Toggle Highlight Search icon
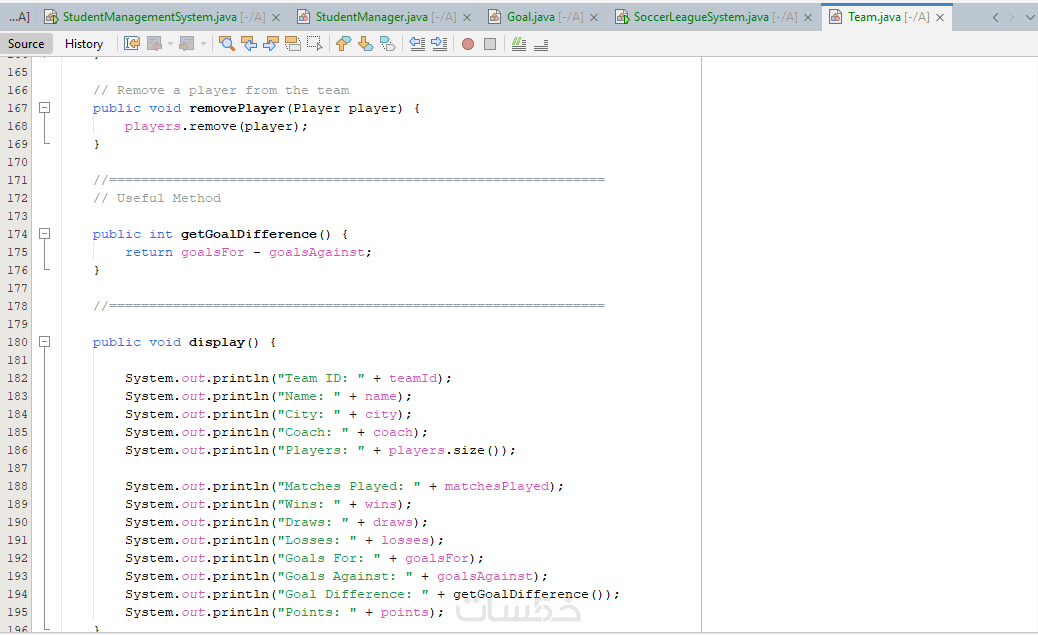Screen dimensions: 1038x635 click(x=293, y=44)
